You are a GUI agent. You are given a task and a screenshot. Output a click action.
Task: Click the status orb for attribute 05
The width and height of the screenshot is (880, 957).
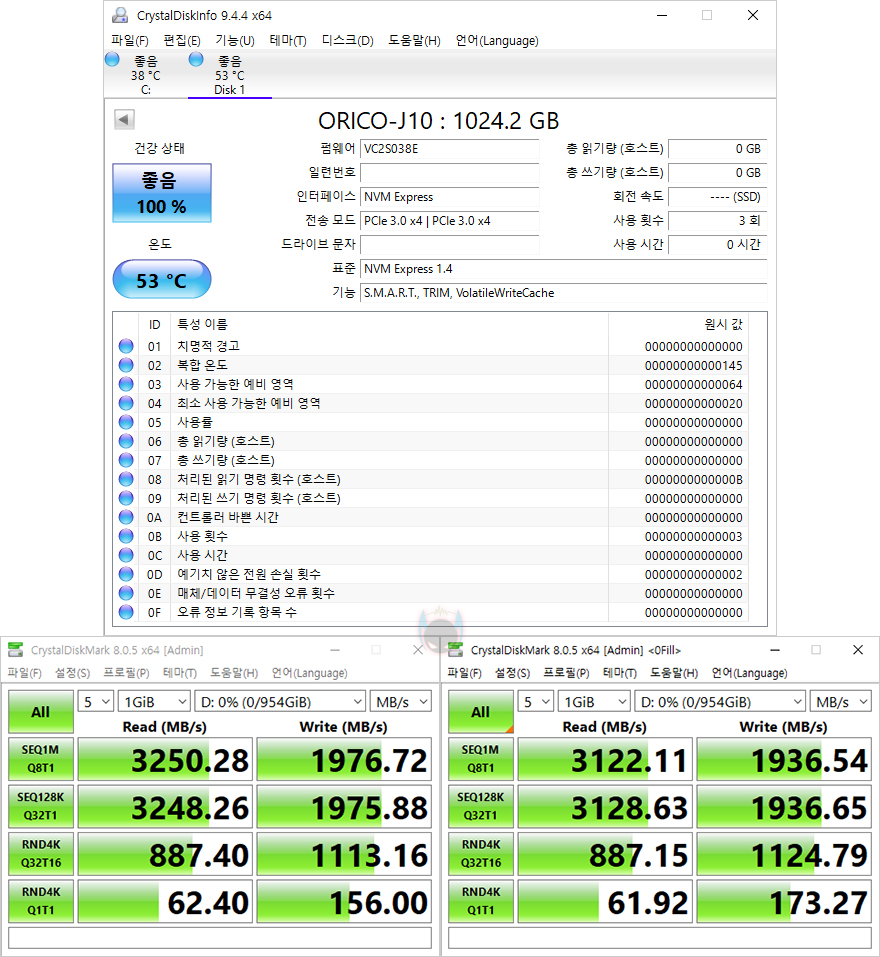[x=126, y=422]
